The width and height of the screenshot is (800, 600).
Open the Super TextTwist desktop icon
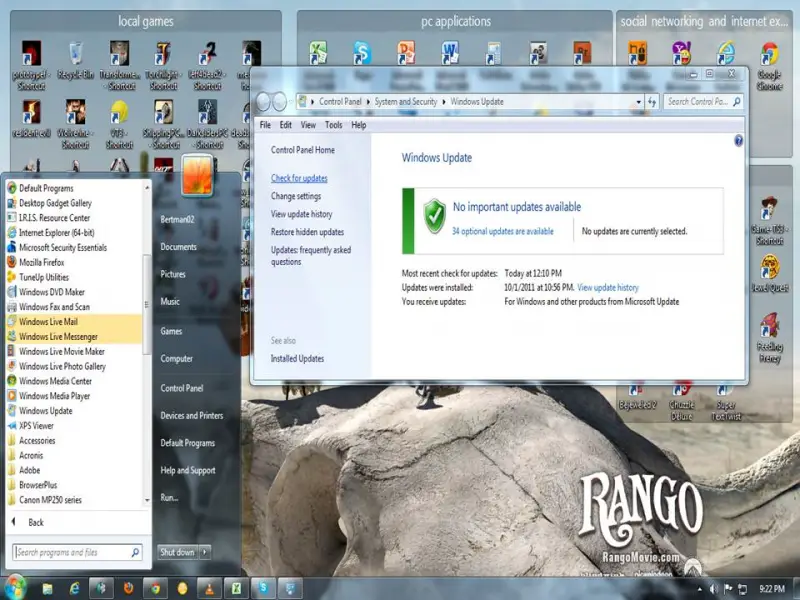point(726,403)
